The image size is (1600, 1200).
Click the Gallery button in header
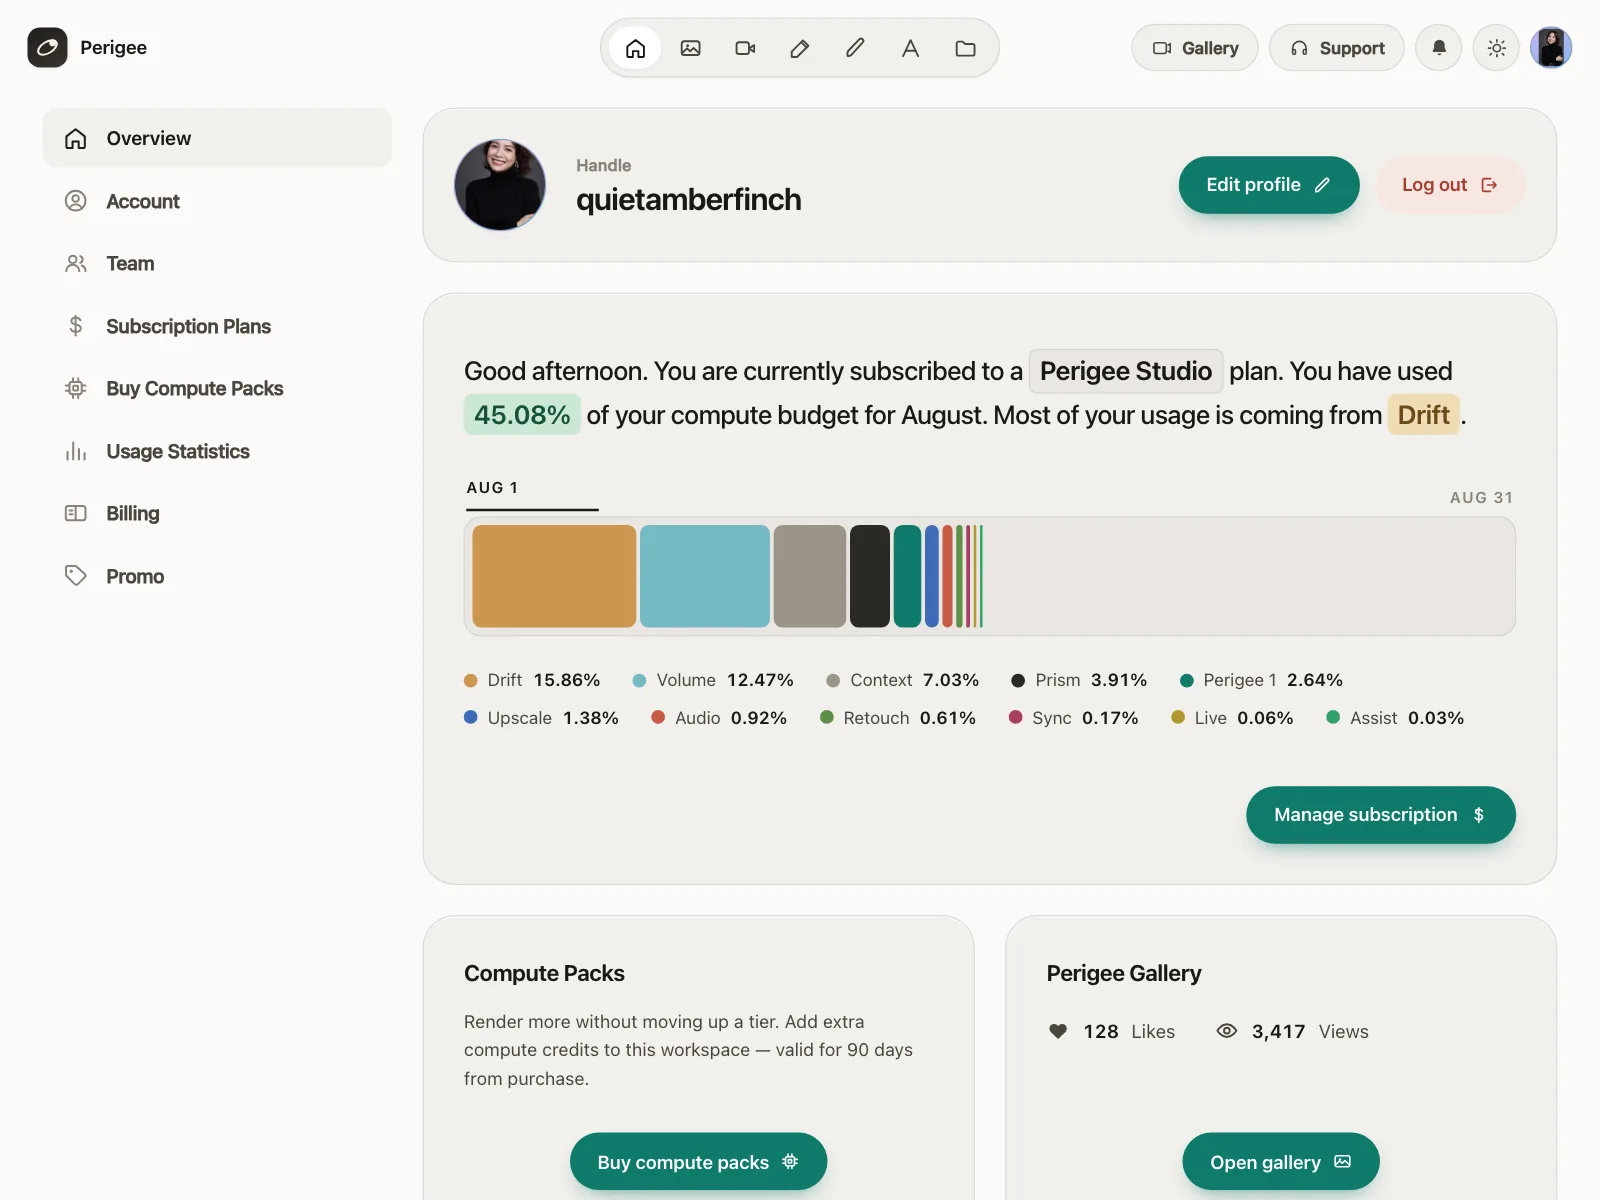click(x=1195, y=48)
